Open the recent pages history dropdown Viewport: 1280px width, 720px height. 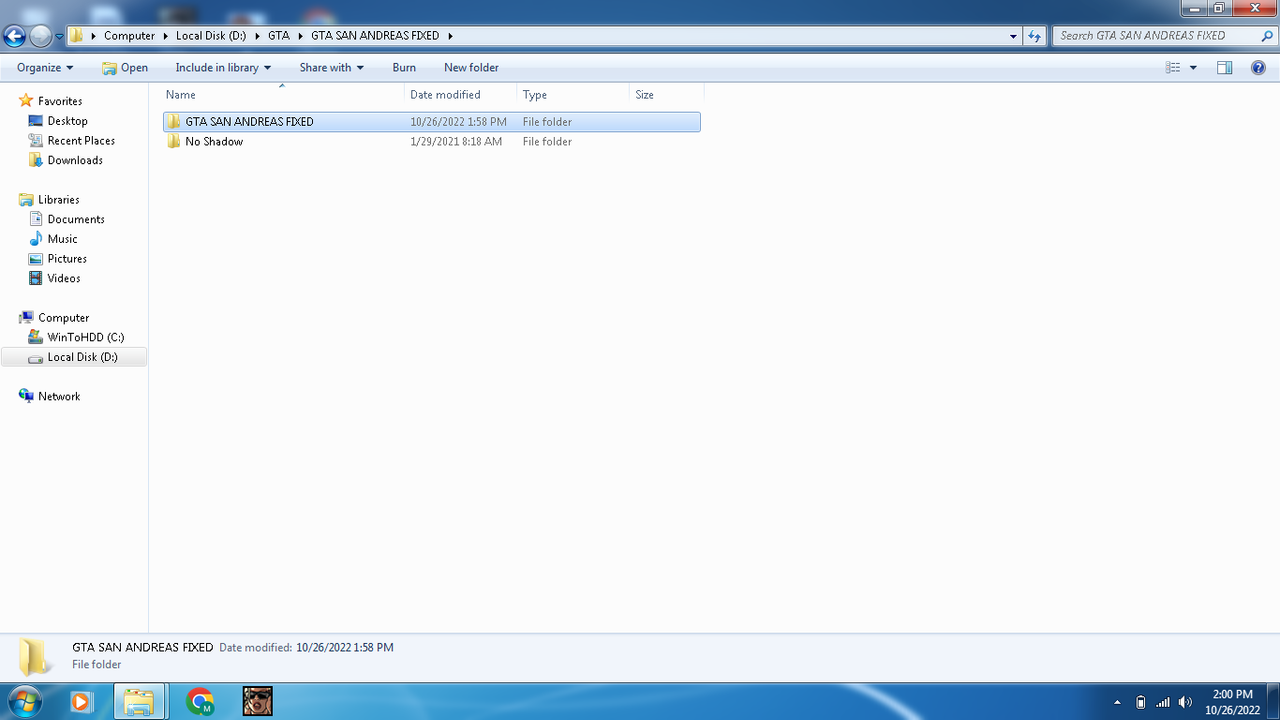click(59, 36)
